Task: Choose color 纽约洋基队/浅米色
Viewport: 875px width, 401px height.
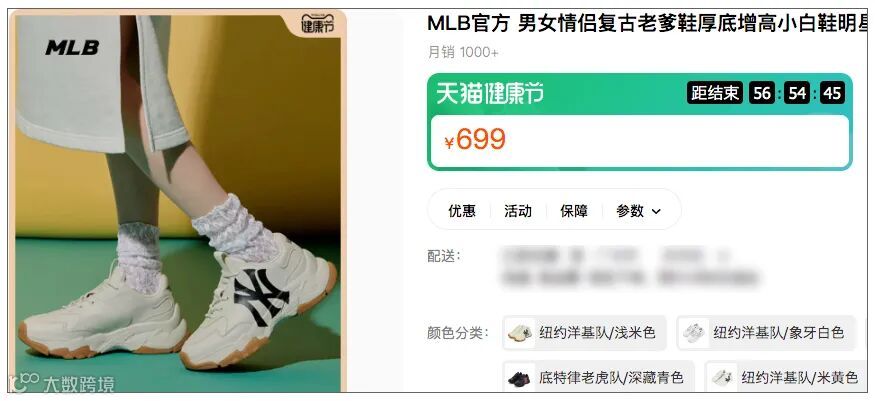Action: pos(584,333)
